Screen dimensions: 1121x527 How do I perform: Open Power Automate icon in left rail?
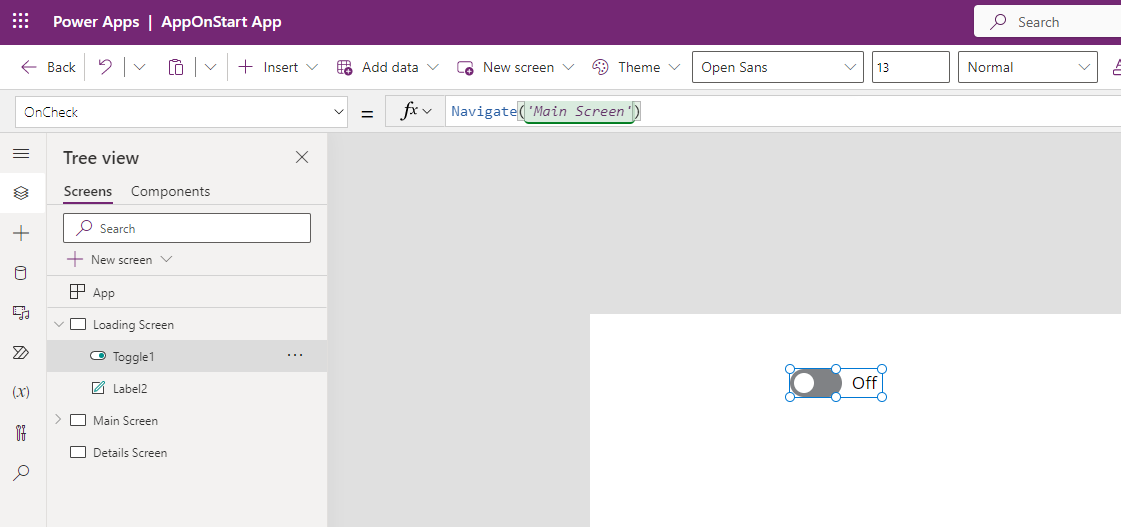21,353
